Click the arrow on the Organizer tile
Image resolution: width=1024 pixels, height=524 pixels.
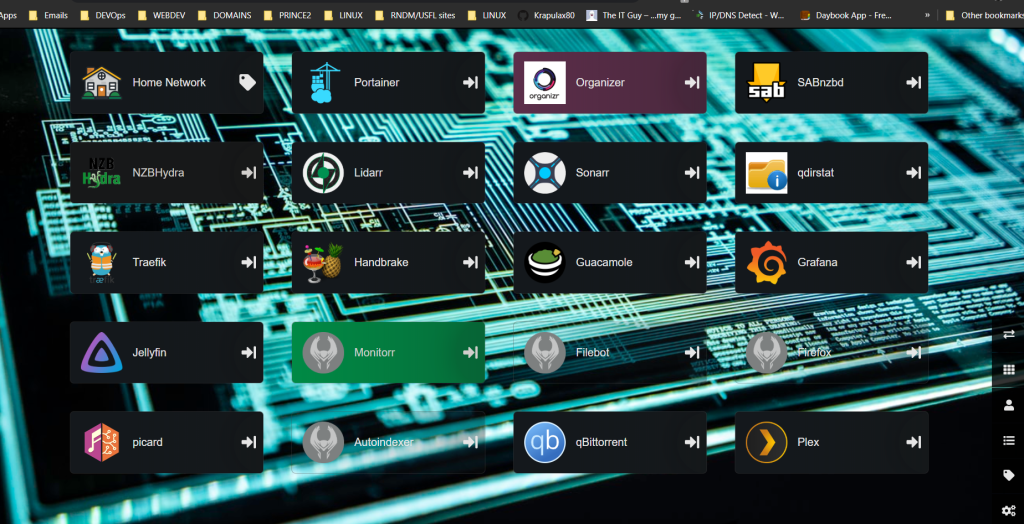click(691, 83)
